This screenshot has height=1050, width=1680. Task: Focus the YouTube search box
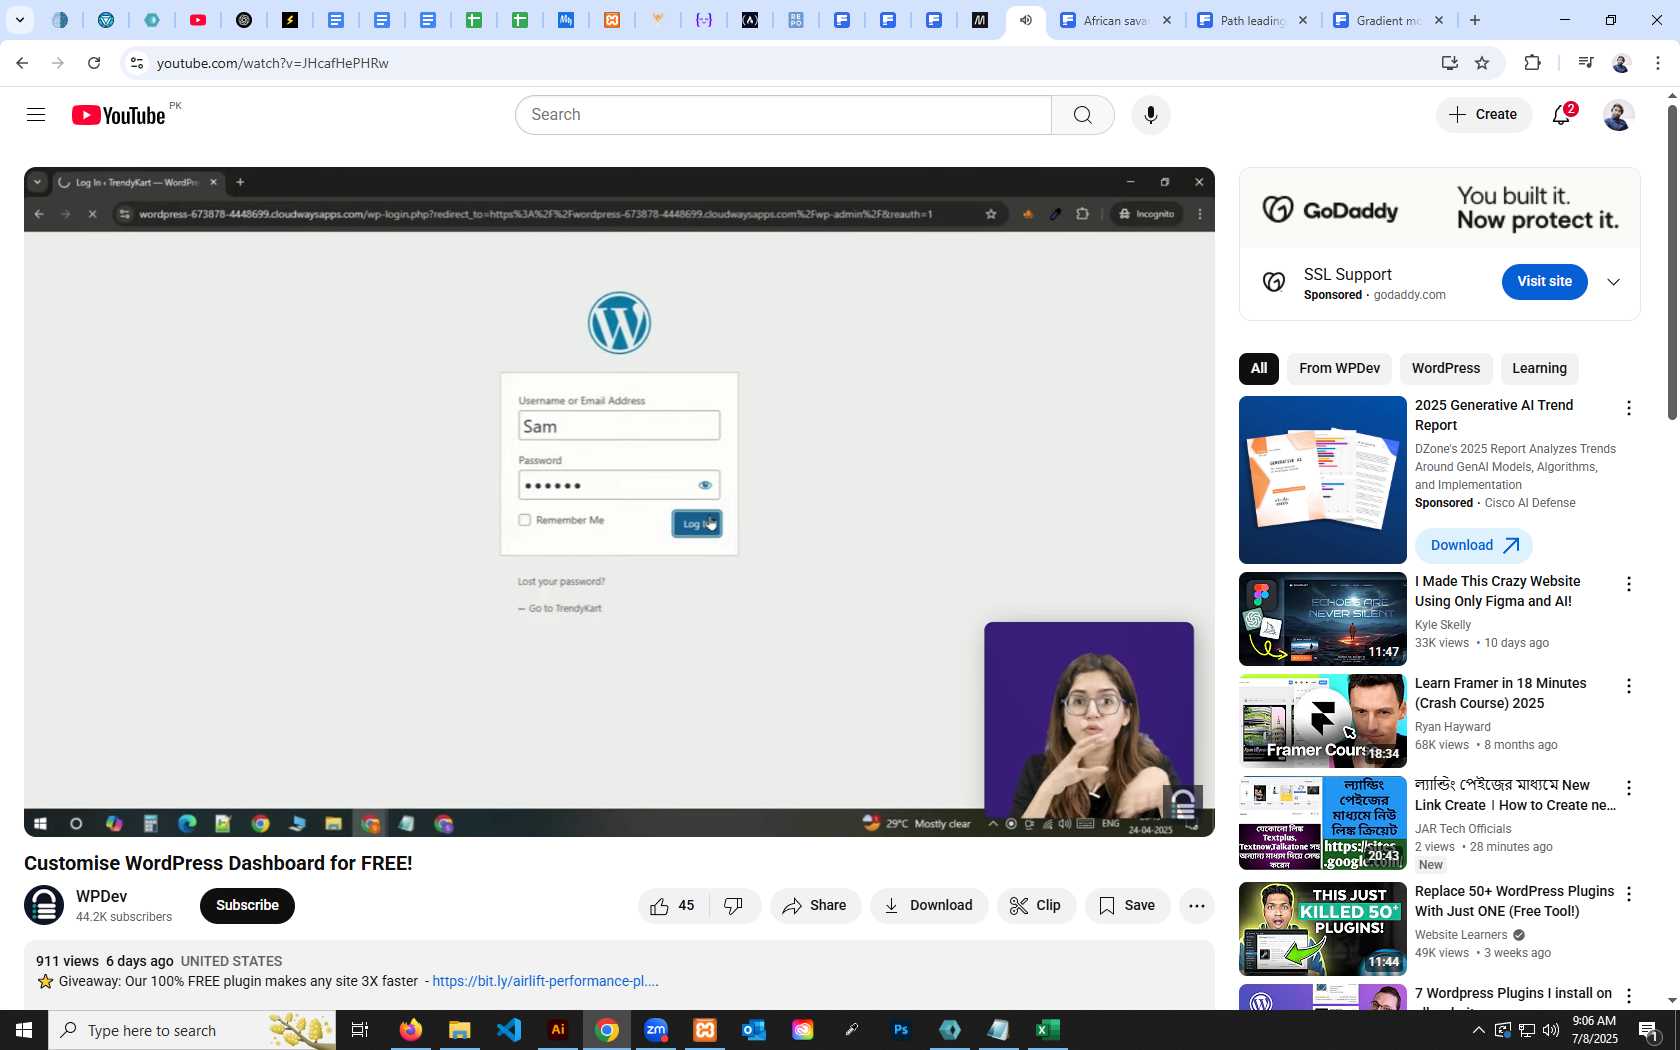[x=783, y=115]
